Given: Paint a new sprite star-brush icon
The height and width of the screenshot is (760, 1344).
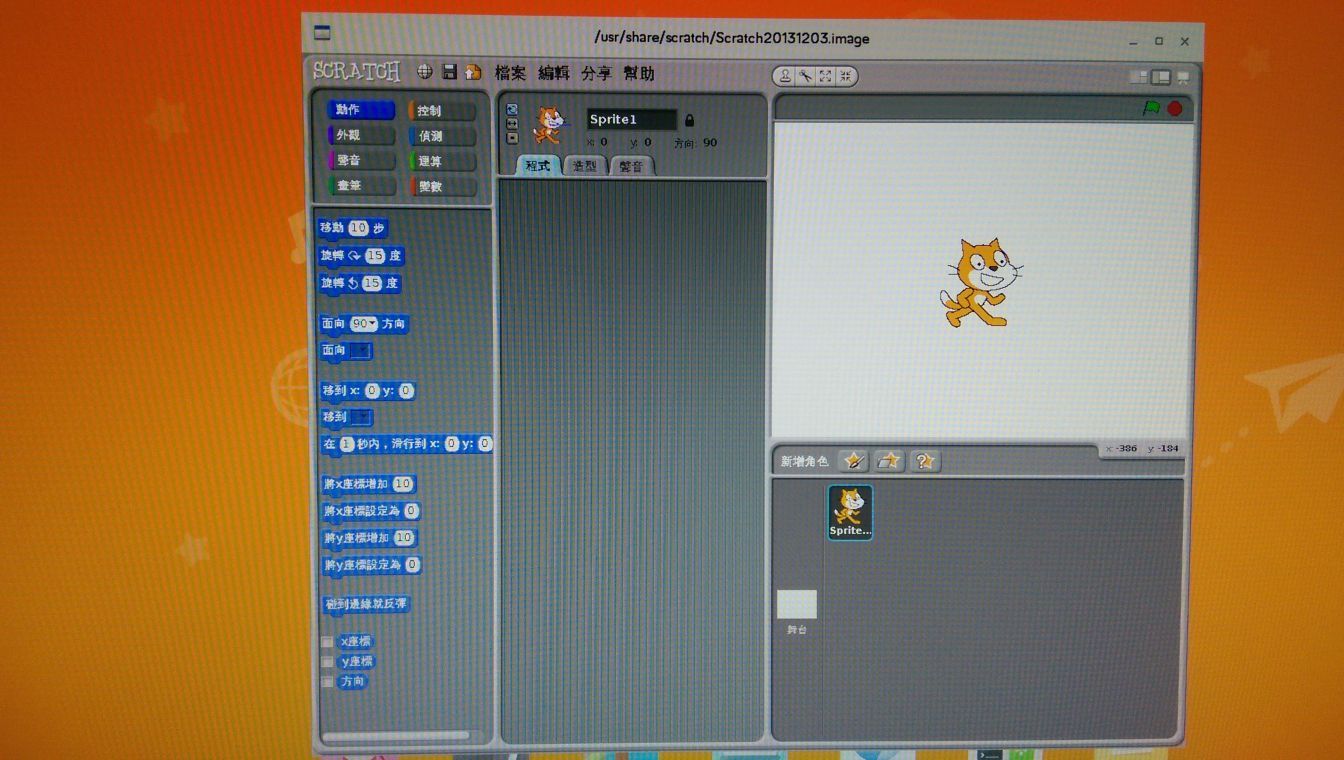Looking at the screenshot, I should click(853, 461).
